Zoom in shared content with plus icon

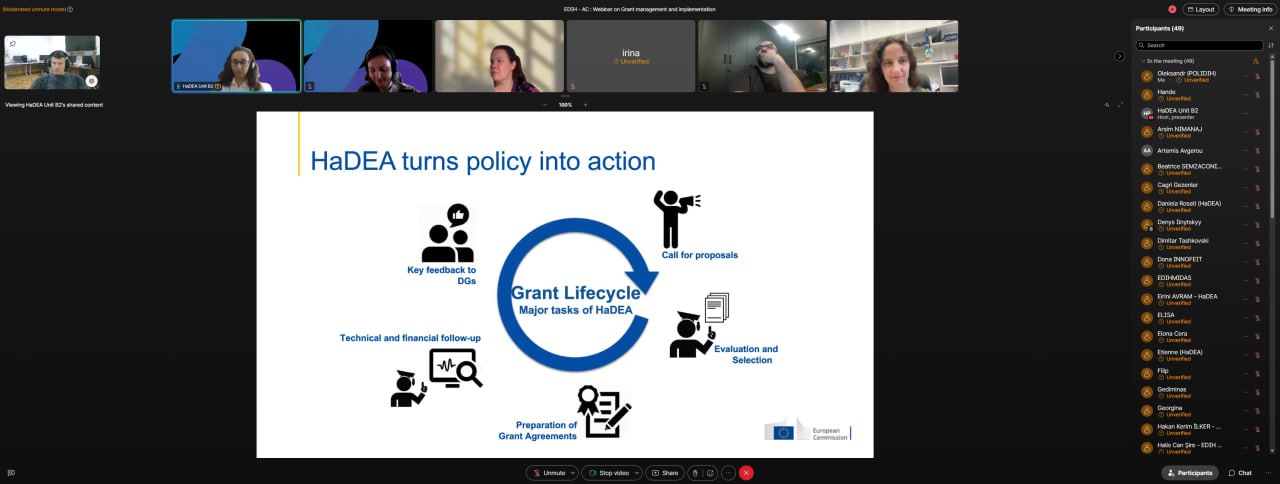click(585, 105)
